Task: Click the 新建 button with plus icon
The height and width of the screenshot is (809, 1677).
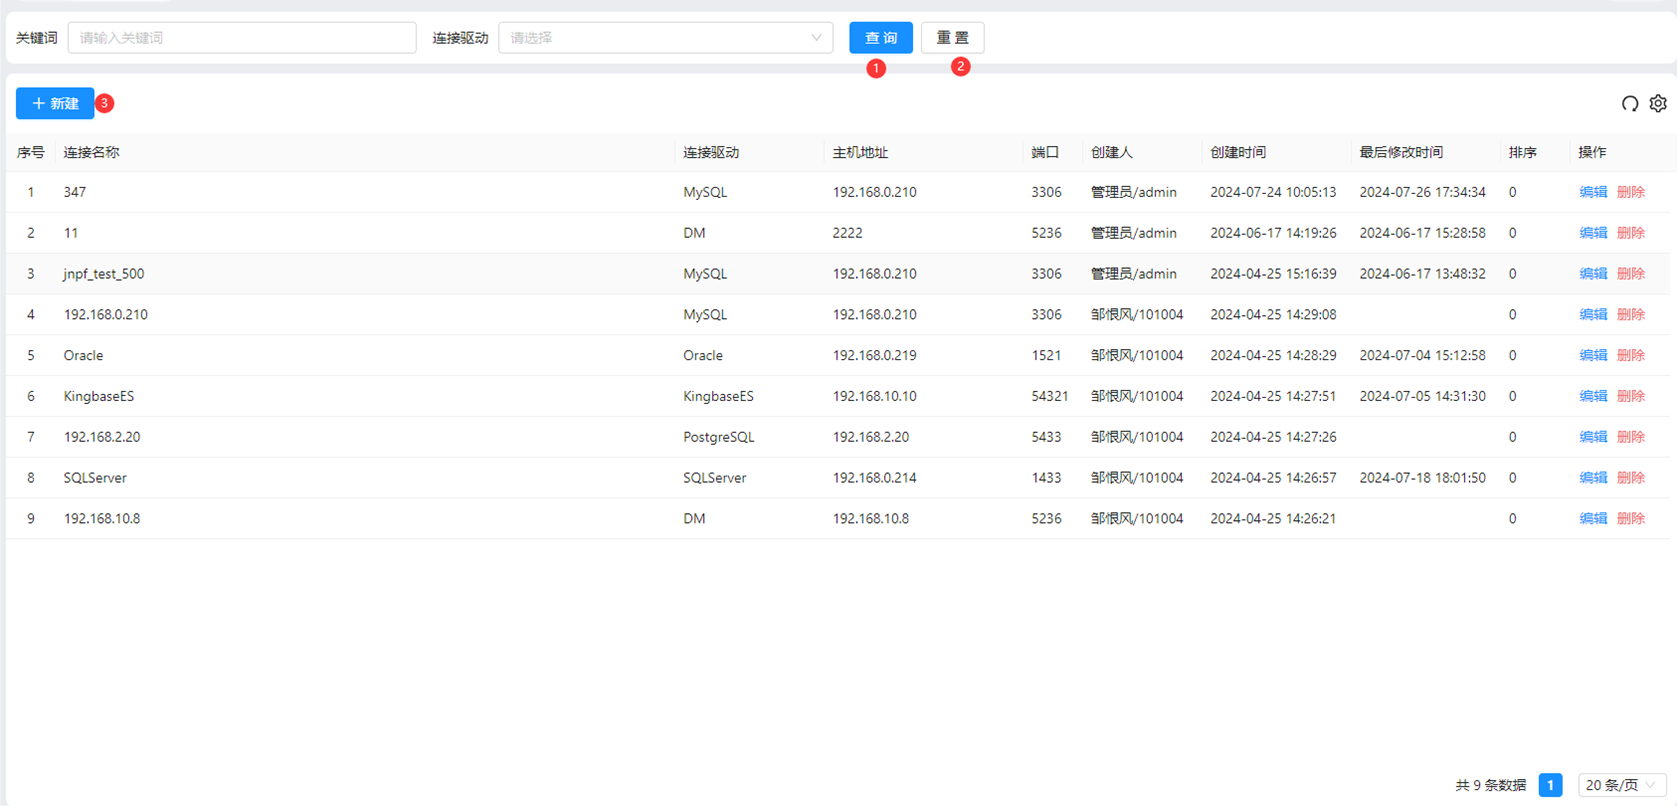Action: (55, 103)
